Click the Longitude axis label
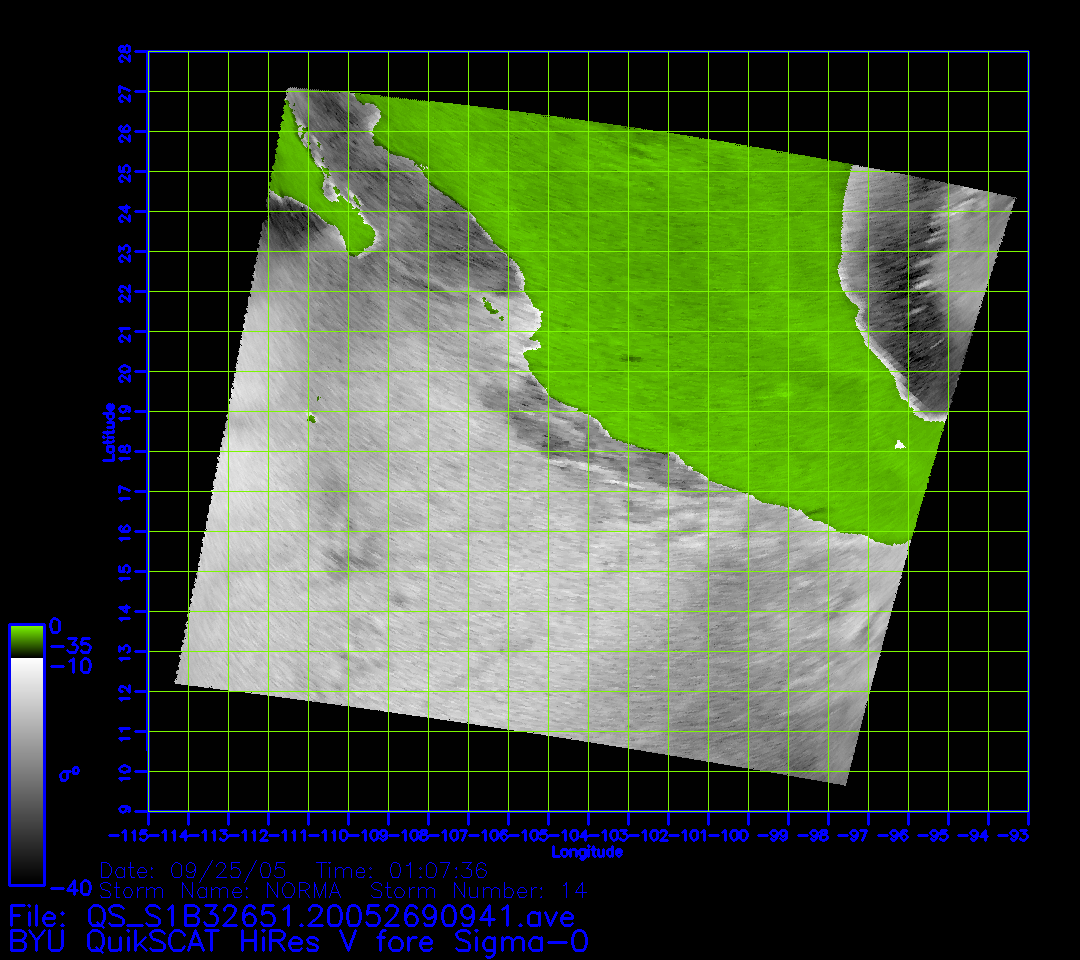 [587, 852]
